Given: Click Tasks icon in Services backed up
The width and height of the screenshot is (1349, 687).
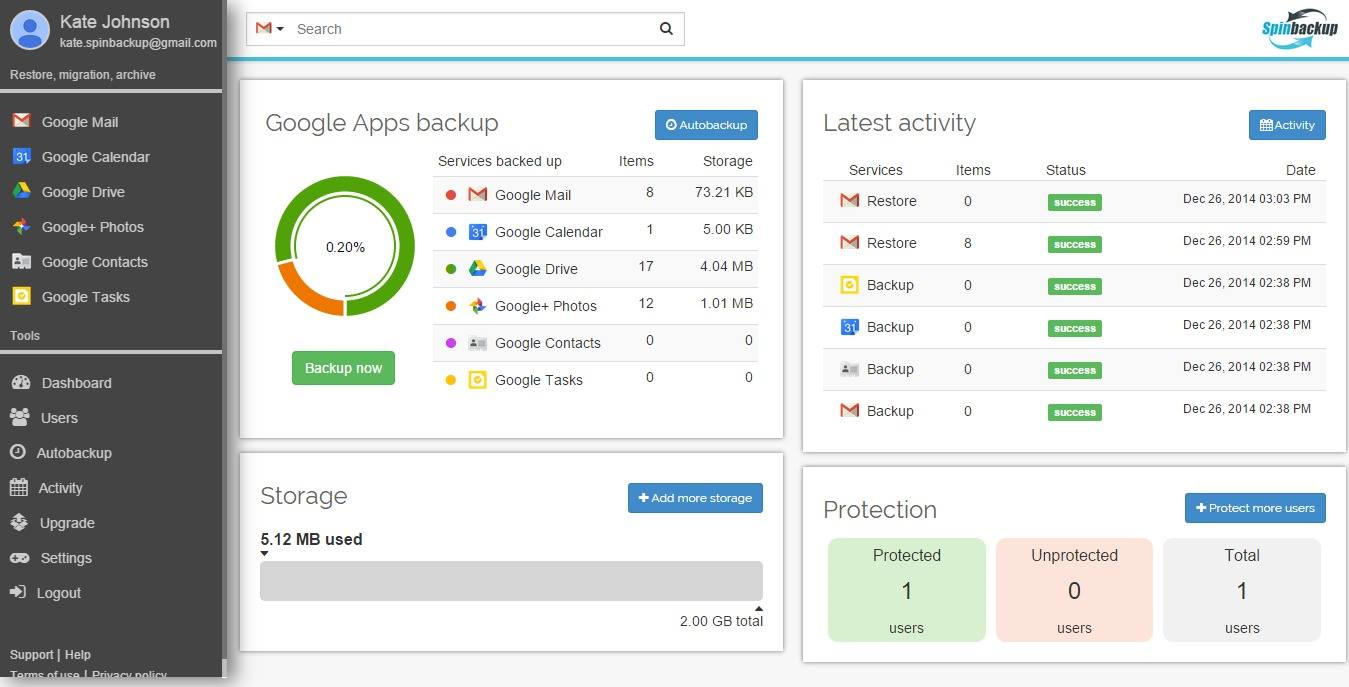Looking at the screenshot, I should (477, 380).
